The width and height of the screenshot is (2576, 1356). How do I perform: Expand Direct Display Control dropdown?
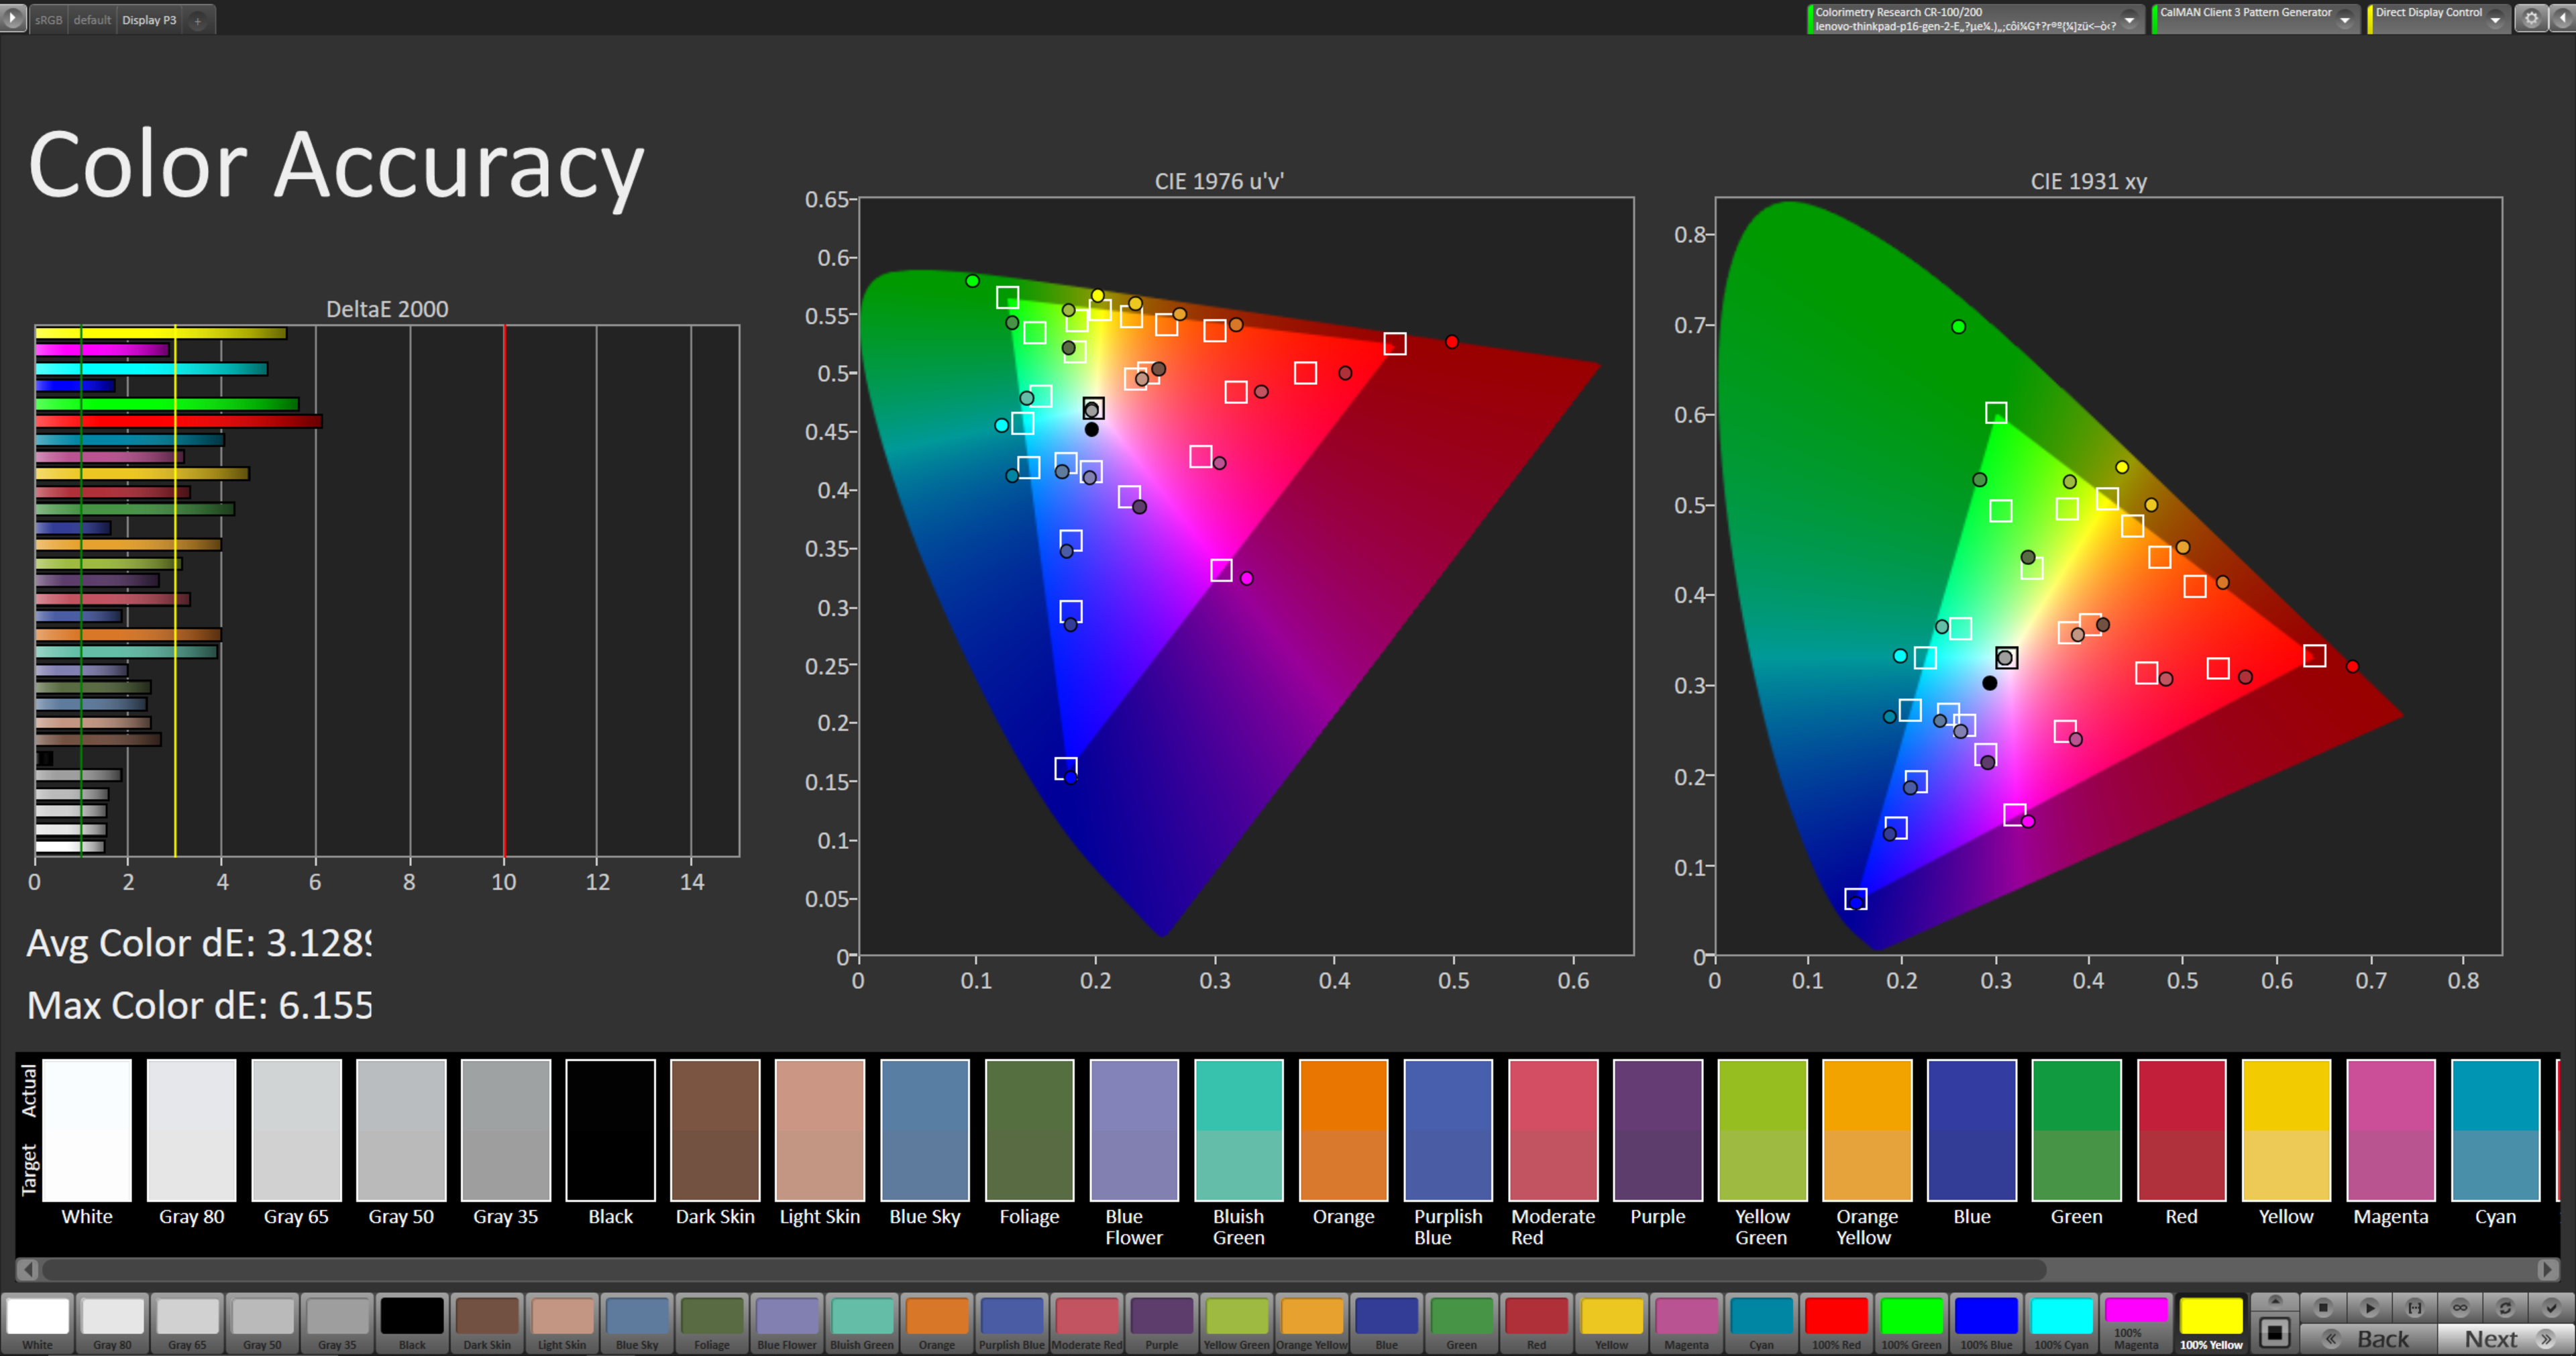pos(2496,19)
